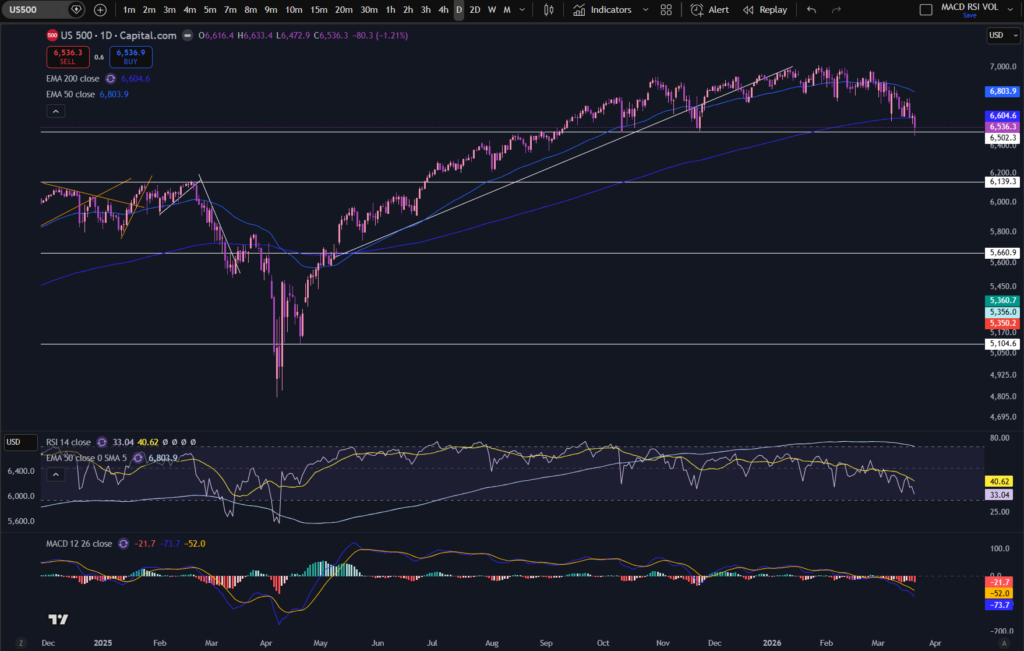Collapse the main chart indicator legend

coord(56,112)
